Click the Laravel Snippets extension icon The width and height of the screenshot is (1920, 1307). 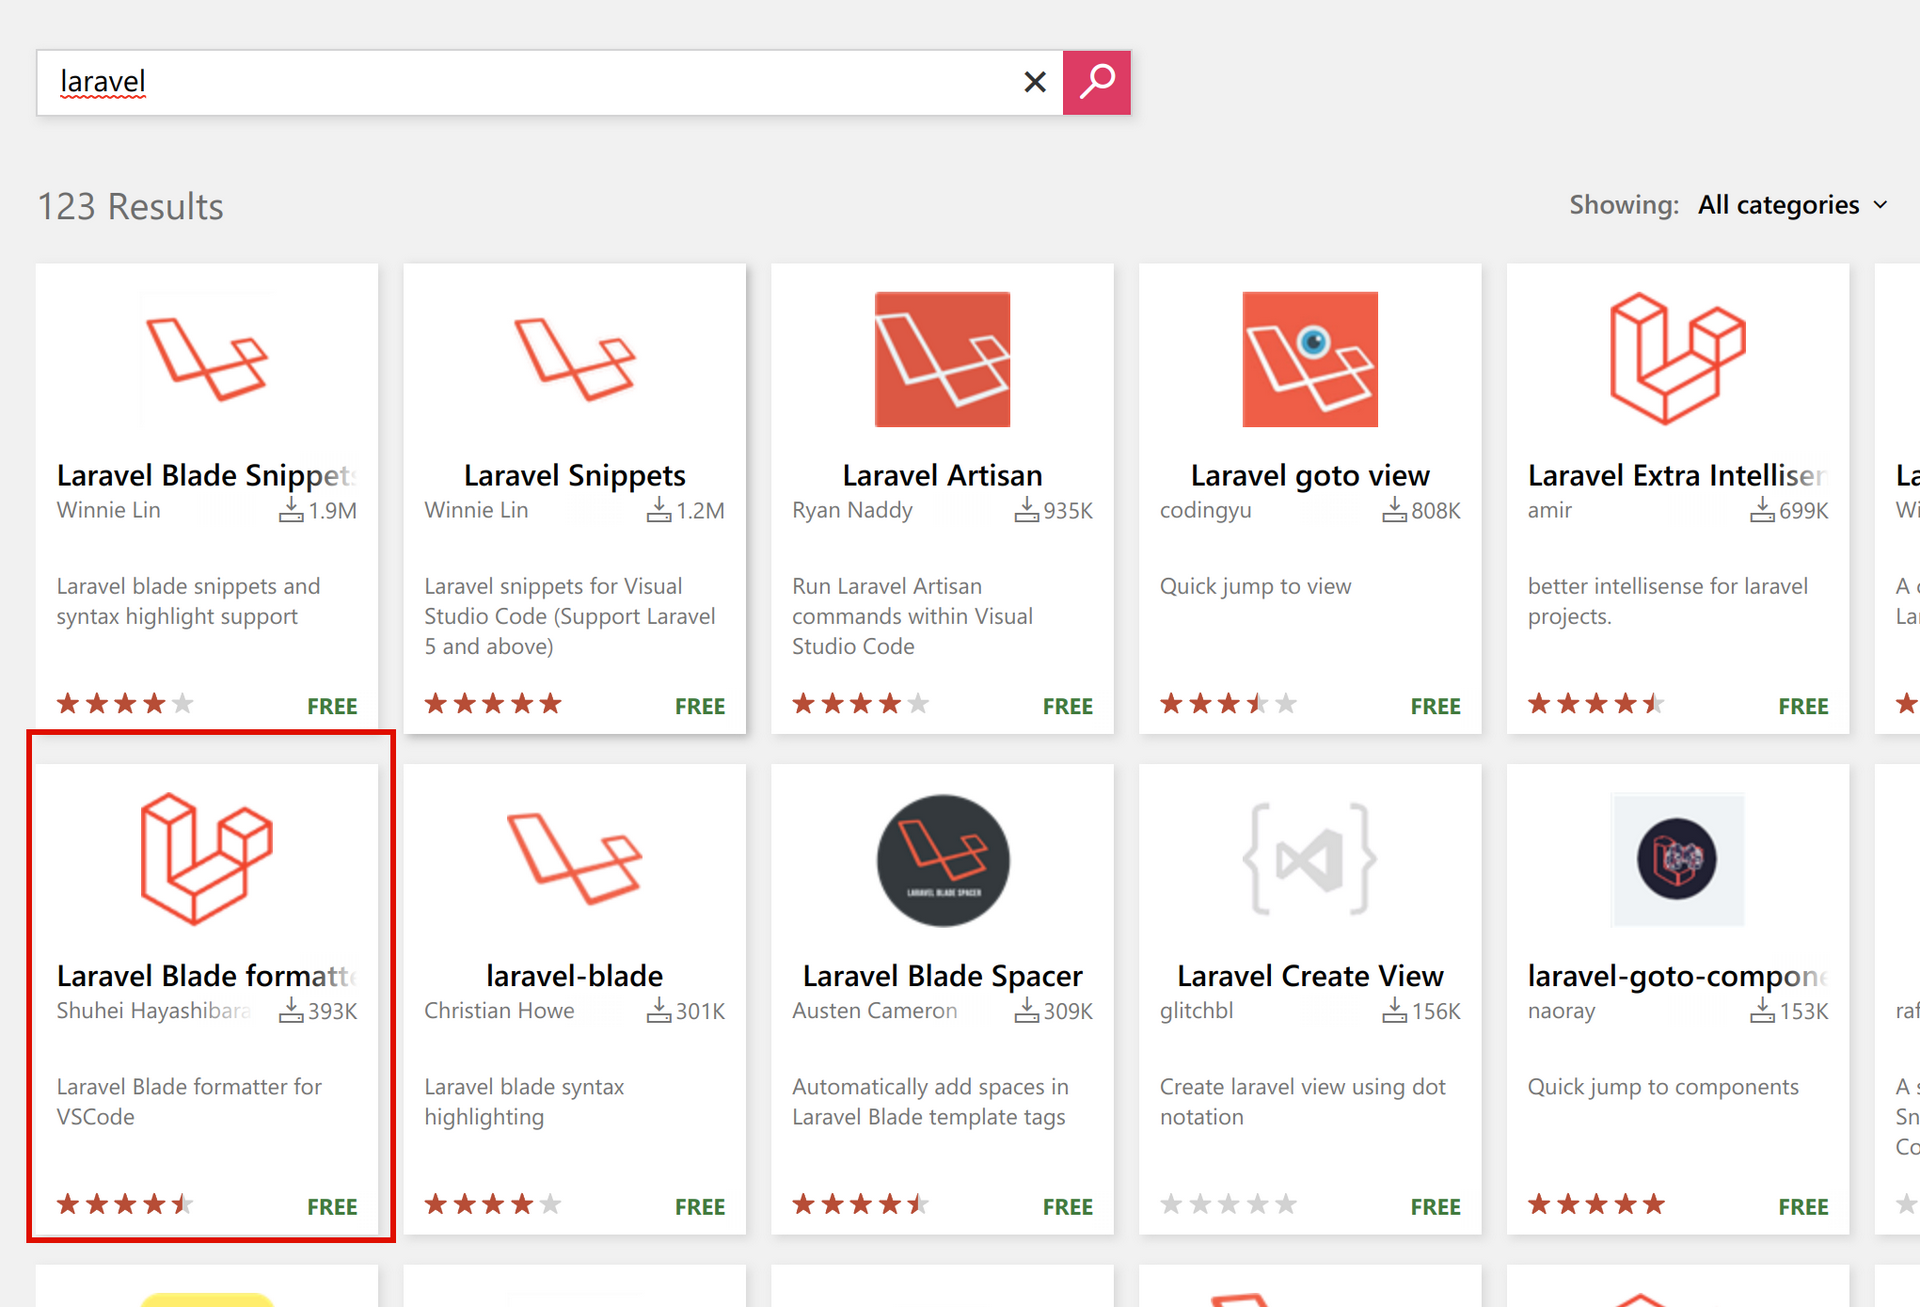(574, 359)
